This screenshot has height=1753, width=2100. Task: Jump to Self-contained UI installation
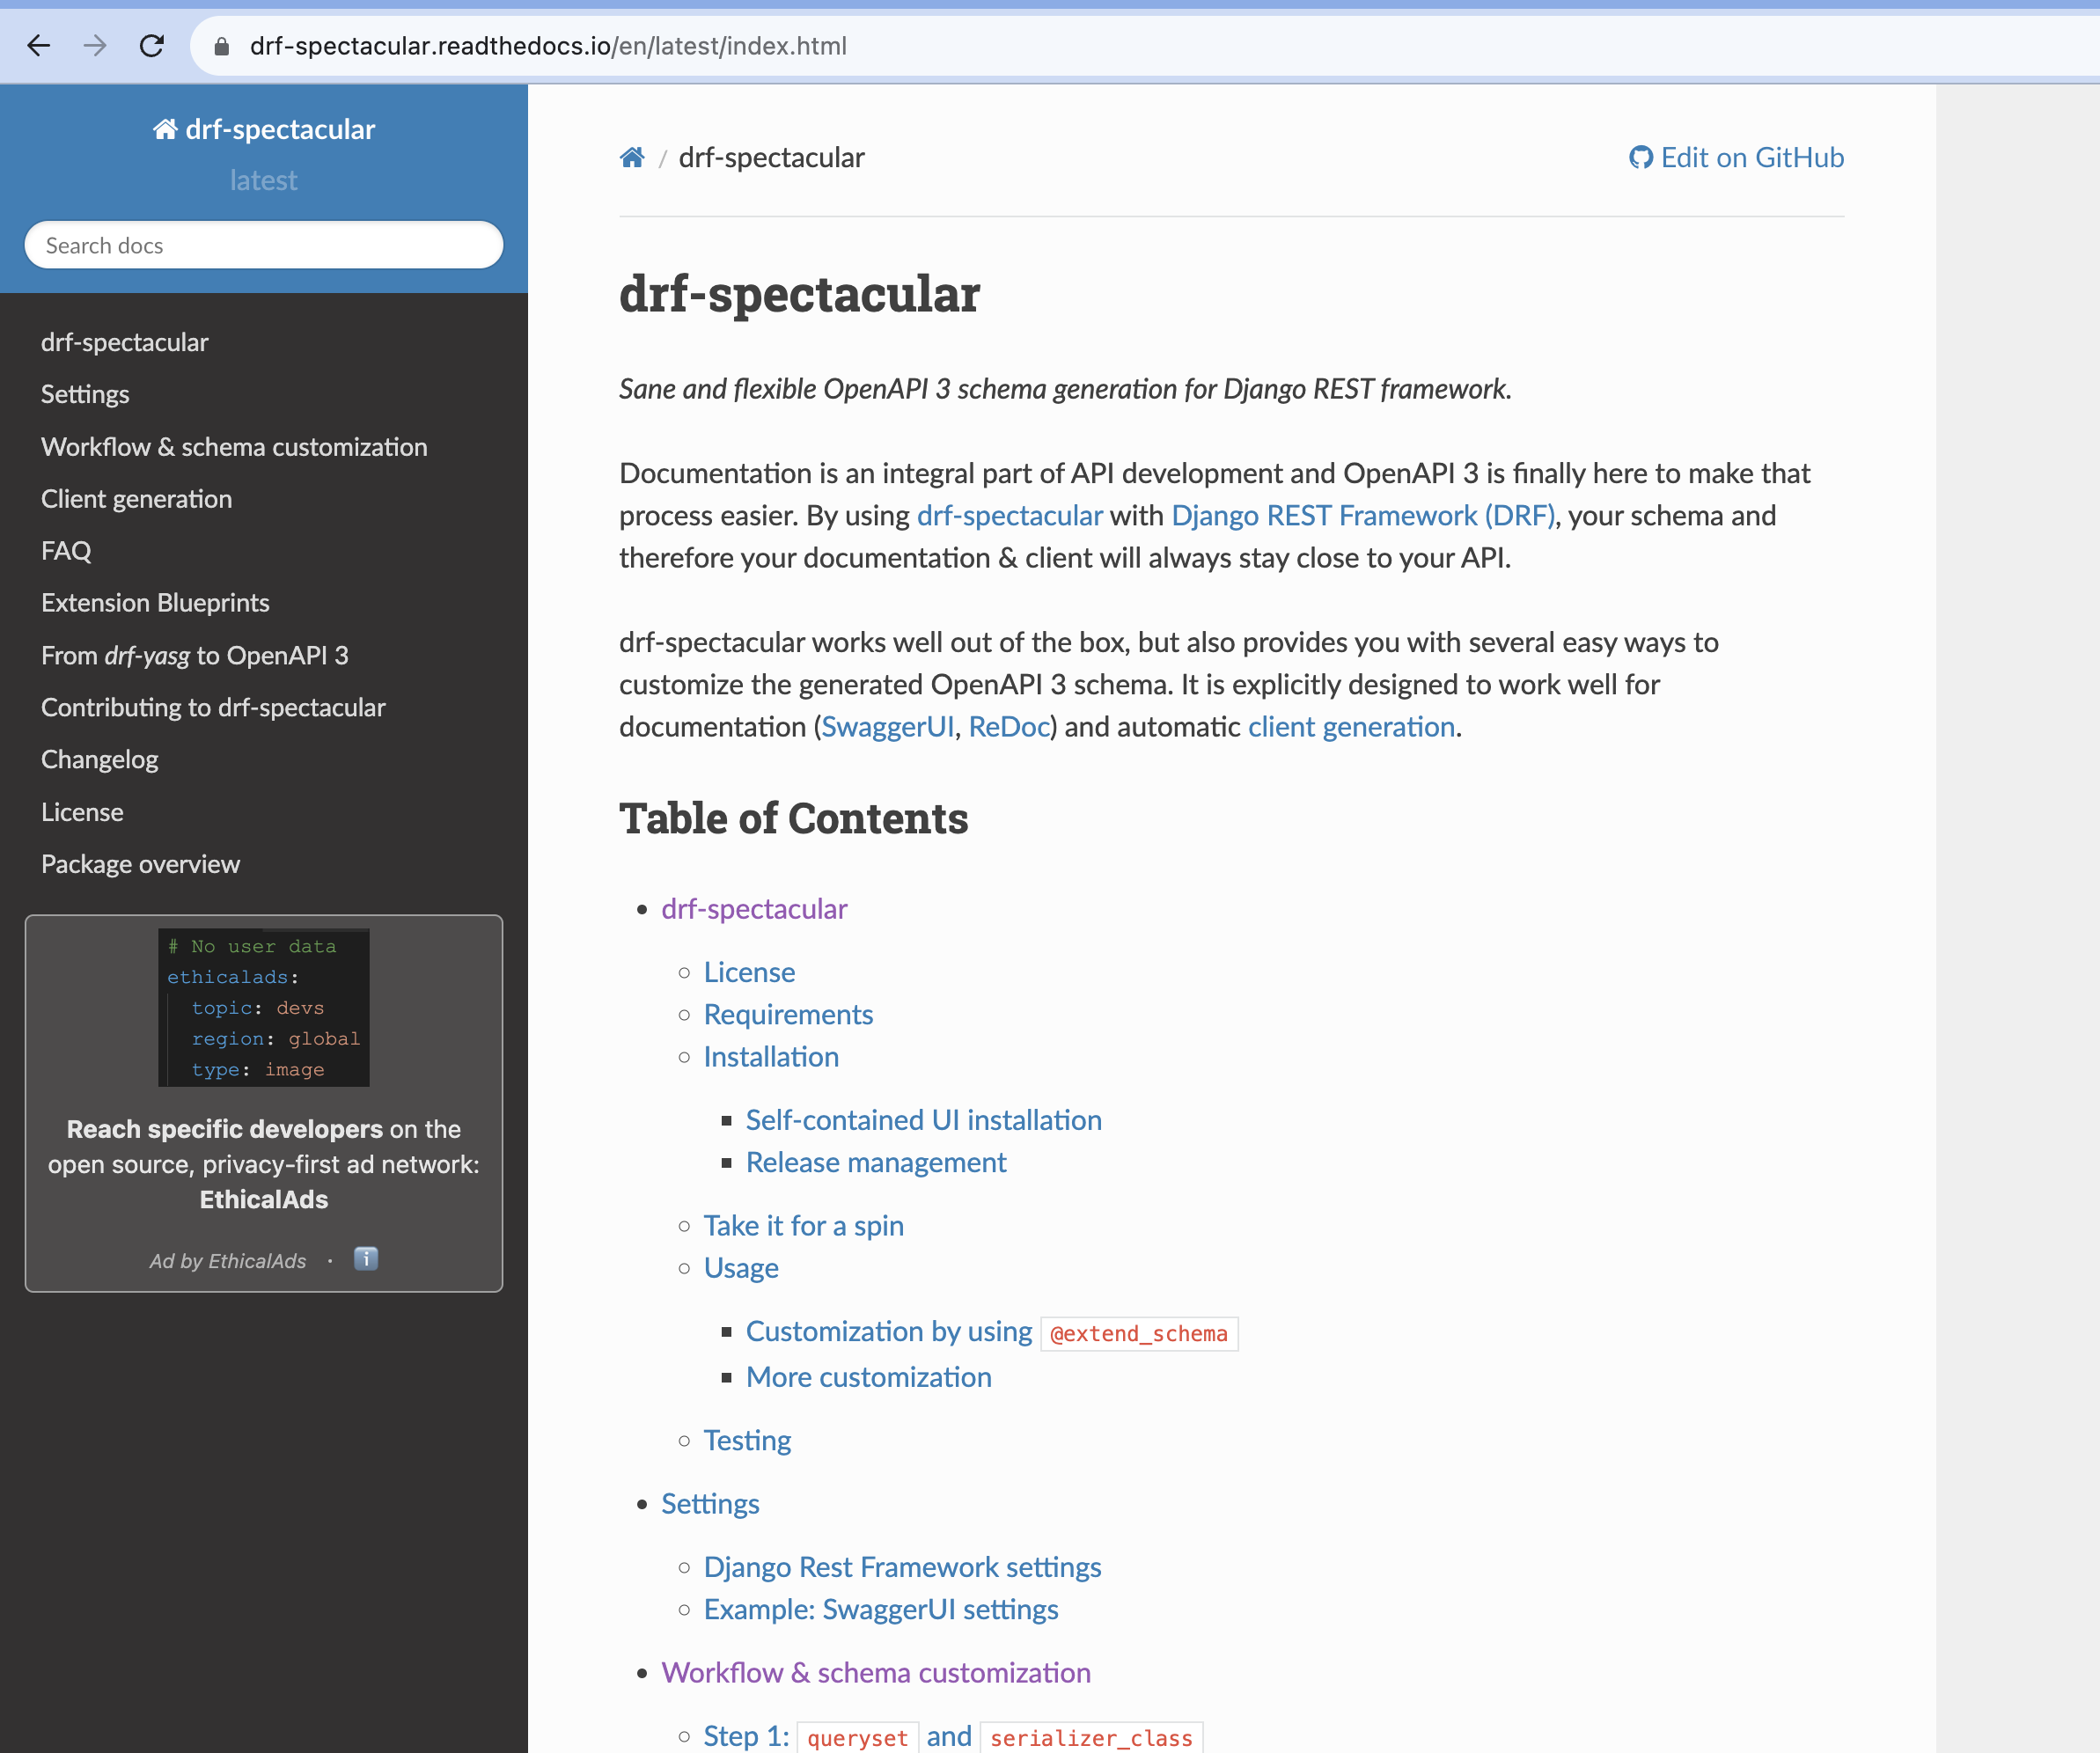[x=923, y=1120]
